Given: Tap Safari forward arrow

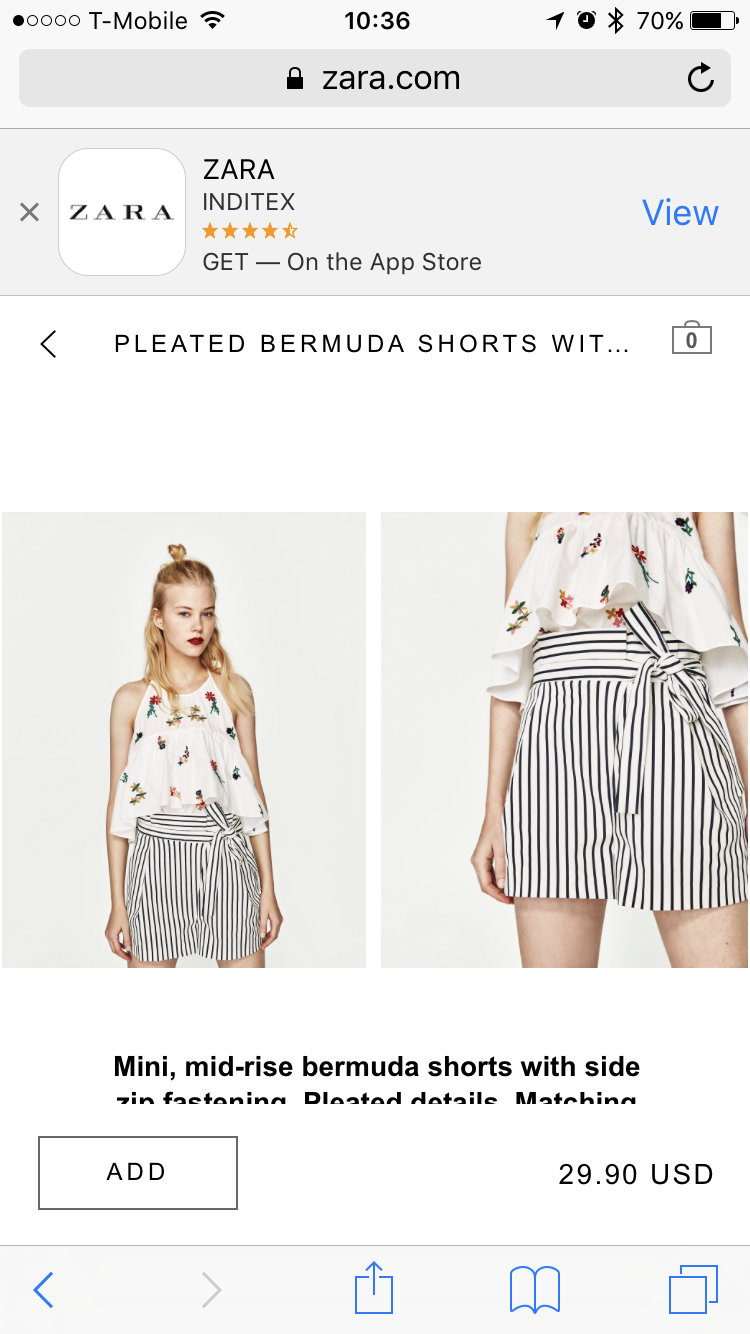Looking at the screenshot, I should [x=211, y=1290].
